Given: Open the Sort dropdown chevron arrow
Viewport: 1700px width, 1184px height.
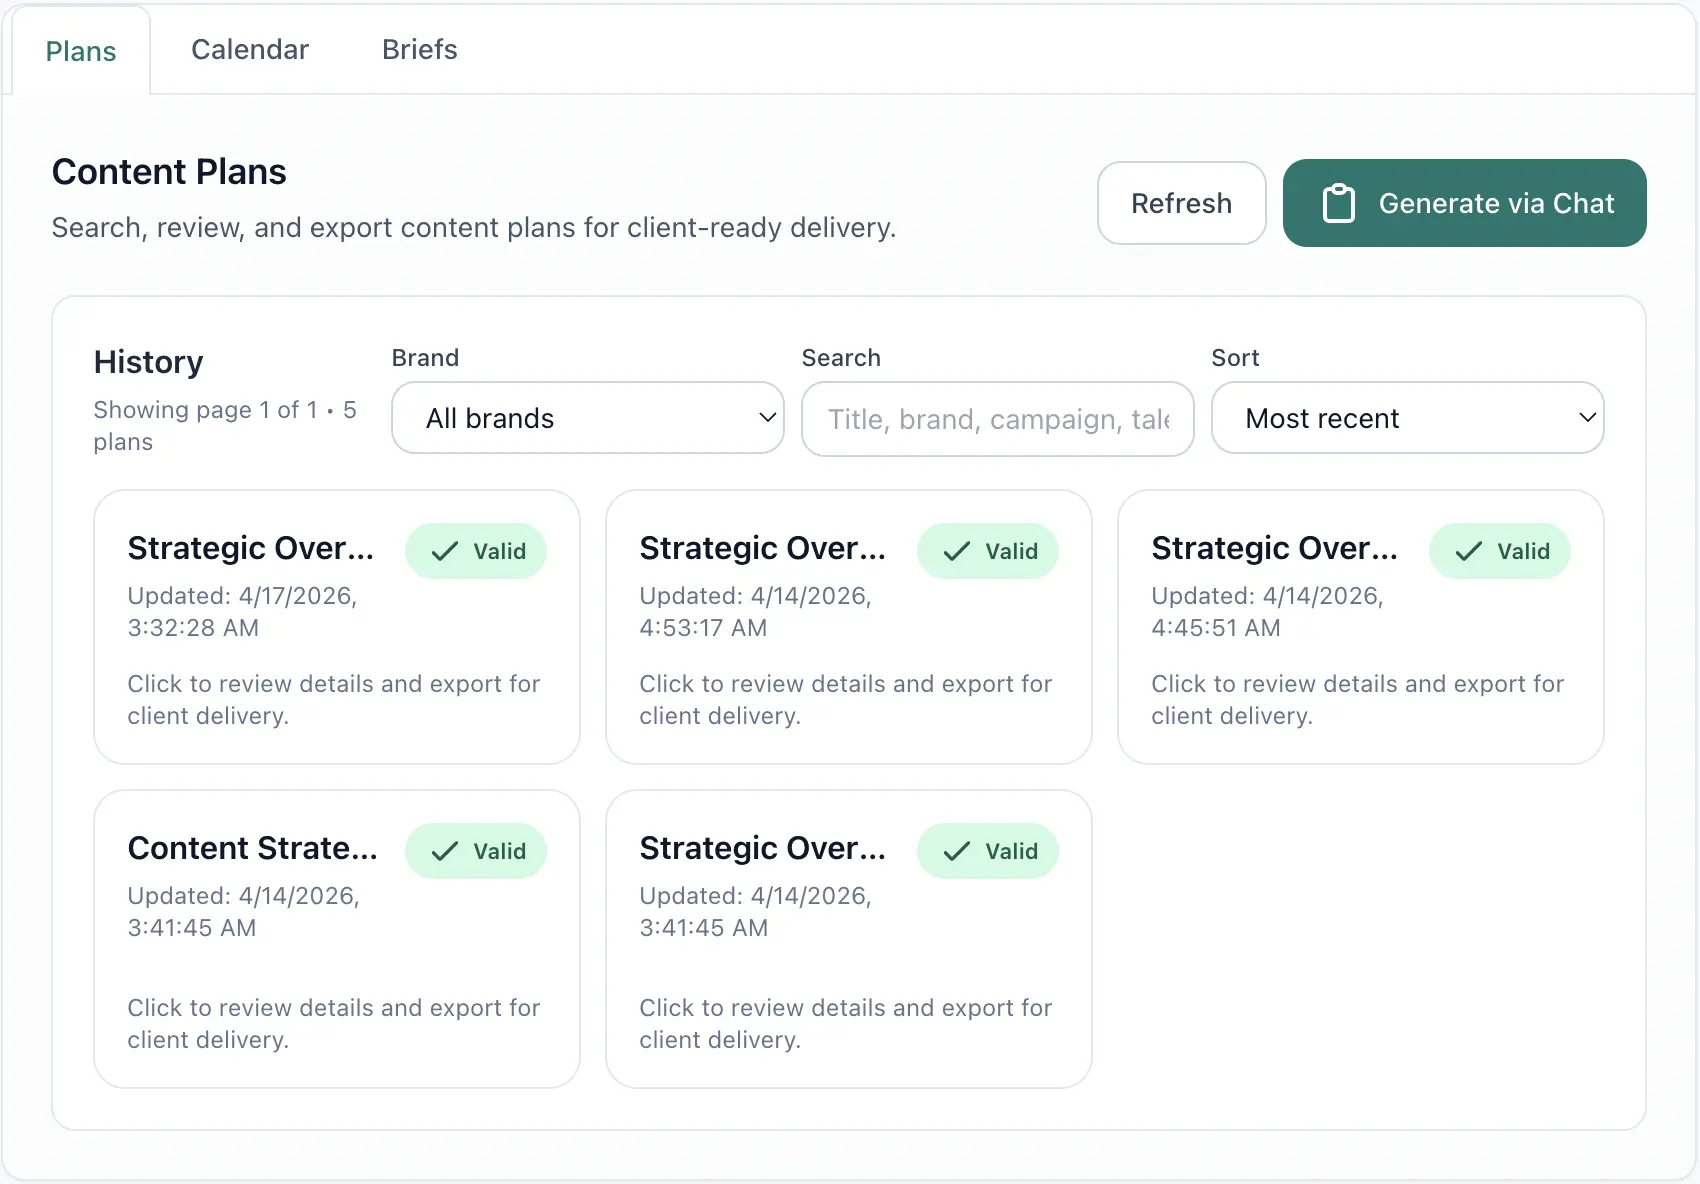Looking at the screenshot, I should (1587, 418).
